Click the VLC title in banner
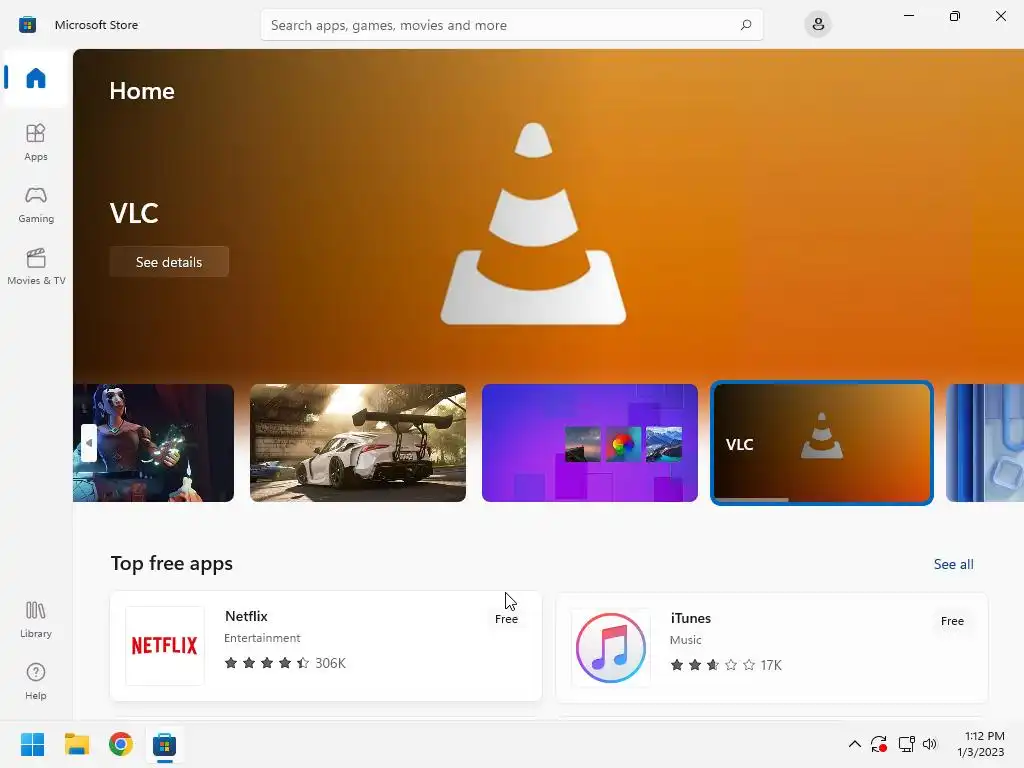 coord(134,214)
